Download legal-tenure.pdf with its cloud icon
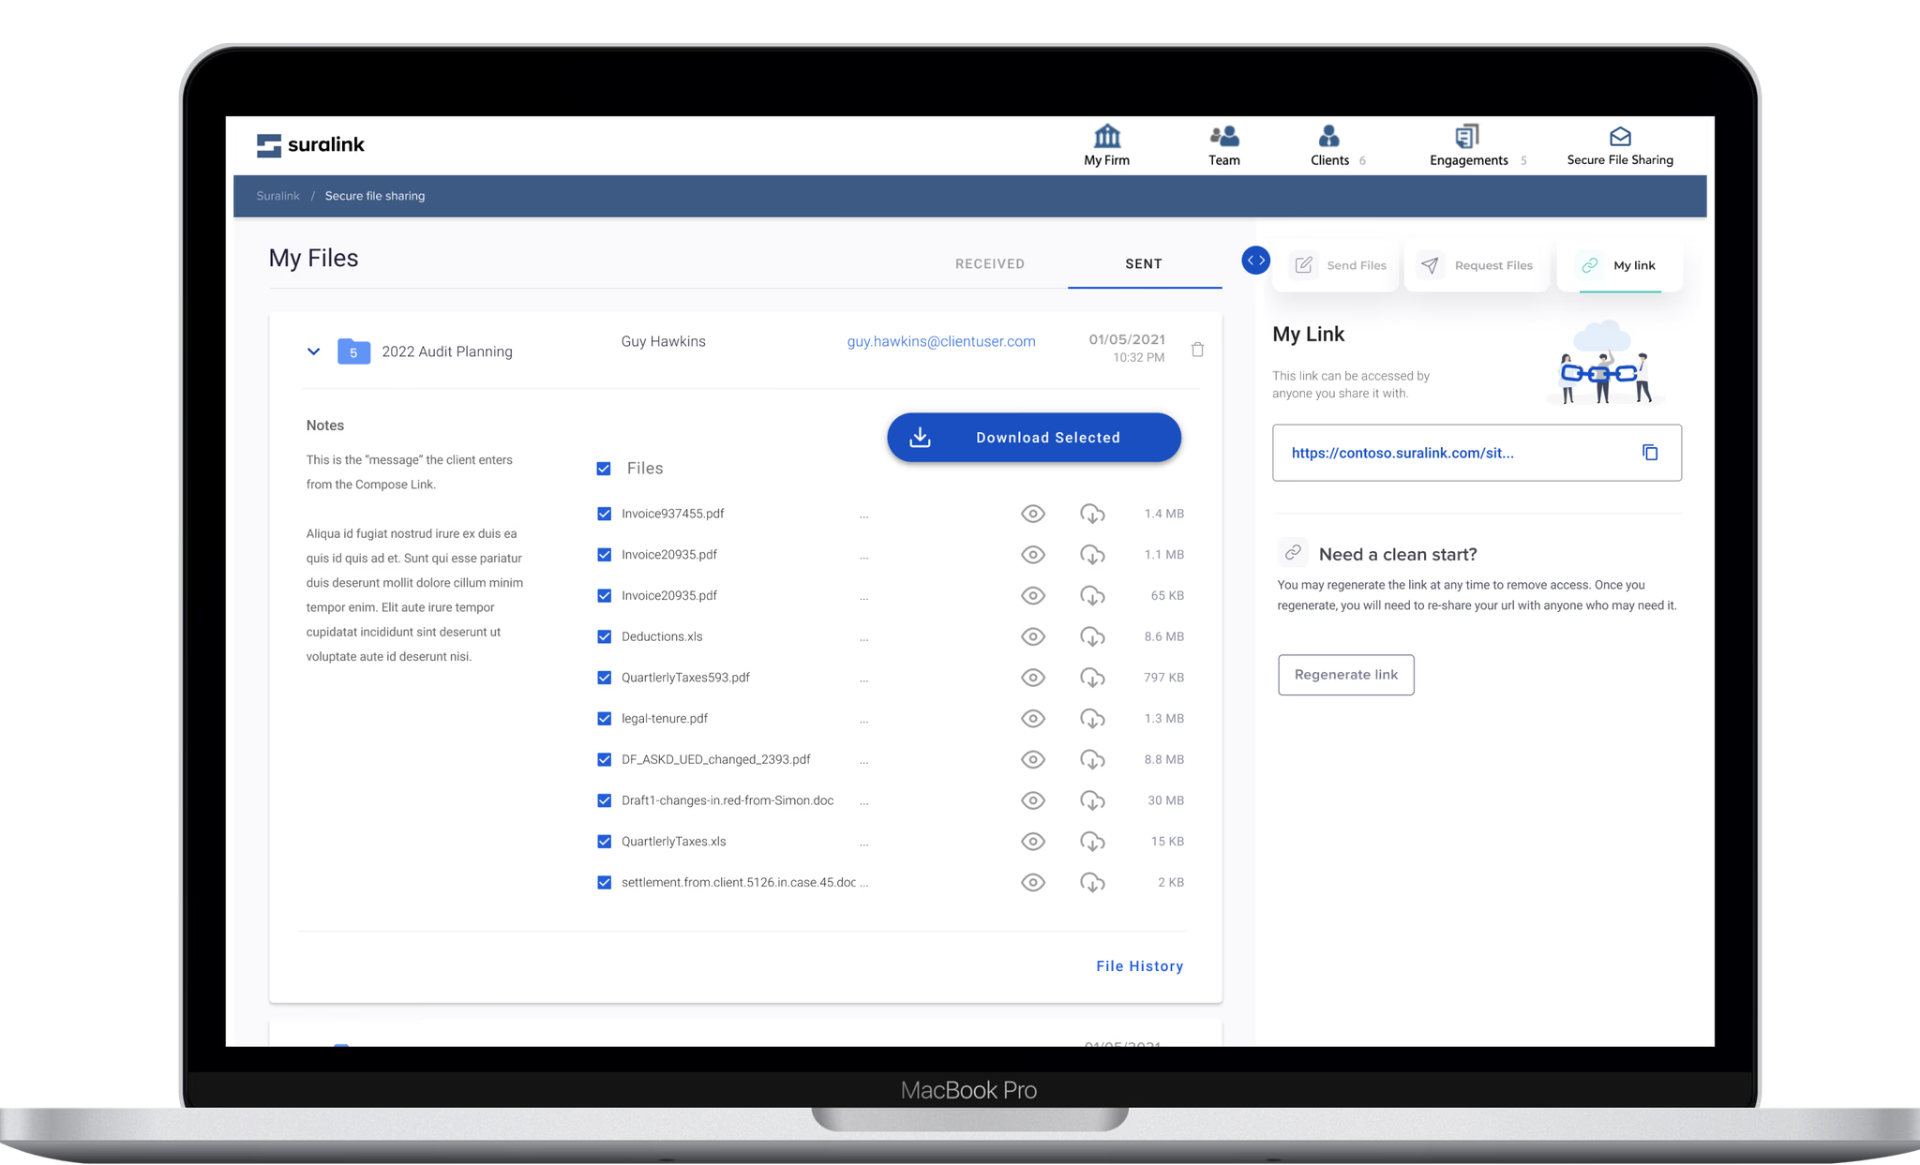 (x=1092, y=719)
